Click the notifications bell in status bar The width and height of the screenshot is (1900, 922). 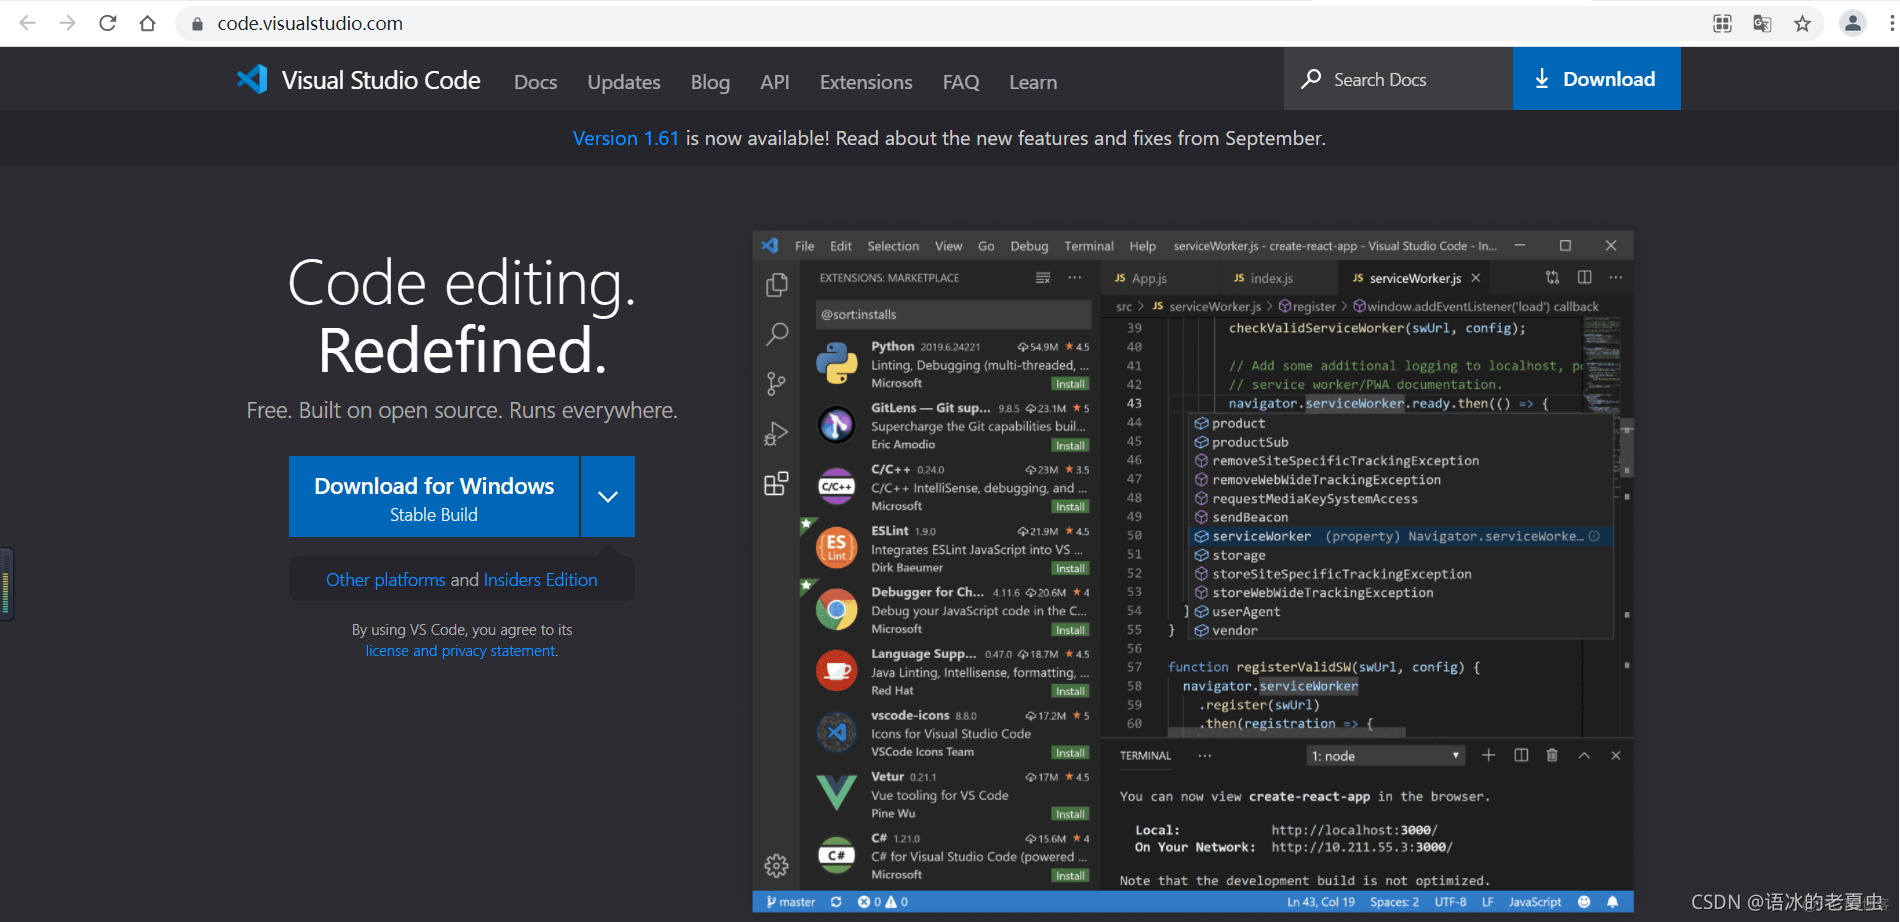pos(1612,902)
